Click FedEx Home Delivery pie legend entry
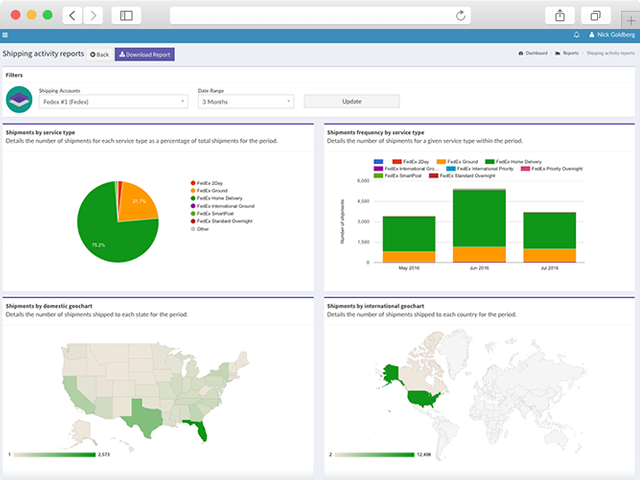 pos(216,198)
